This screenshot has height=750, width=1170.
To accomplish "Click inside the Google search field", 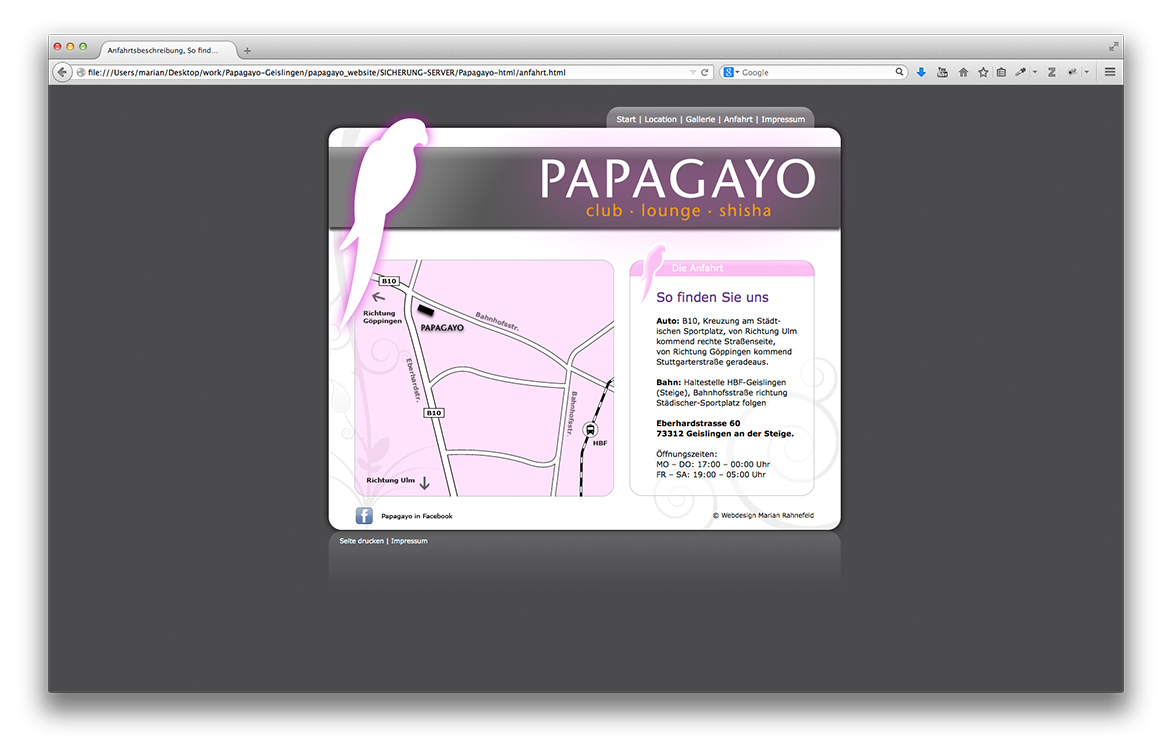I will coord(815,72).
